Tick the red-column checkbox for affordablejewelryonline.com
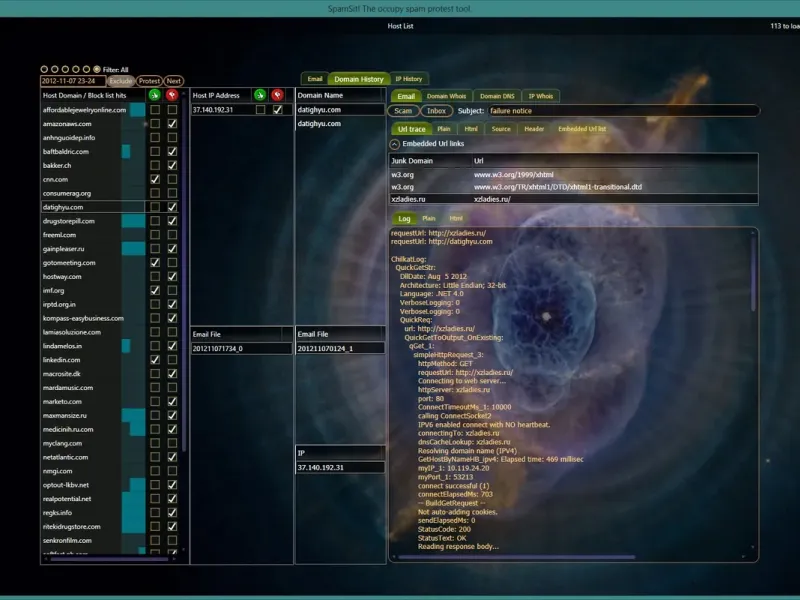800x600 pixels. point(172,110)
